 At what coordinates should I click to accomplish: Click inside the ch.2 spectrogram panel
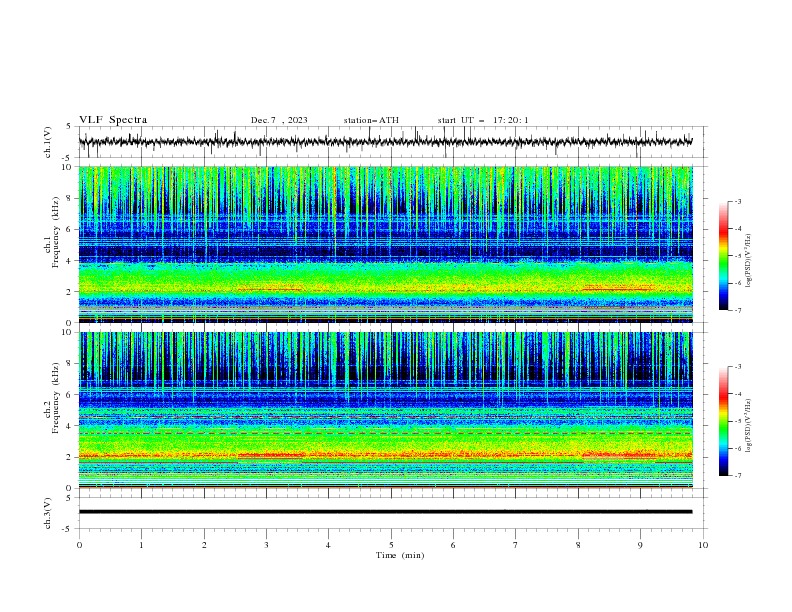[385, 410]
